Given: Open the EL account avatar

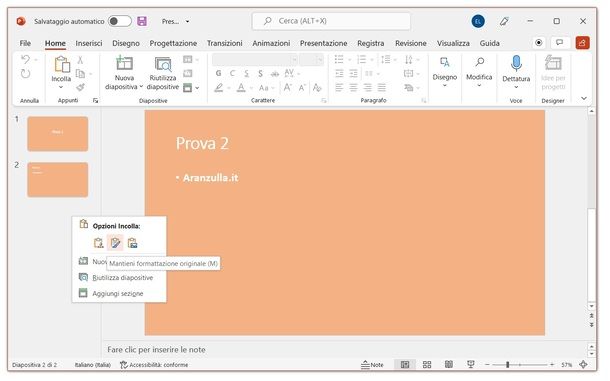Looking at the screenshot, I should point(478,21).
